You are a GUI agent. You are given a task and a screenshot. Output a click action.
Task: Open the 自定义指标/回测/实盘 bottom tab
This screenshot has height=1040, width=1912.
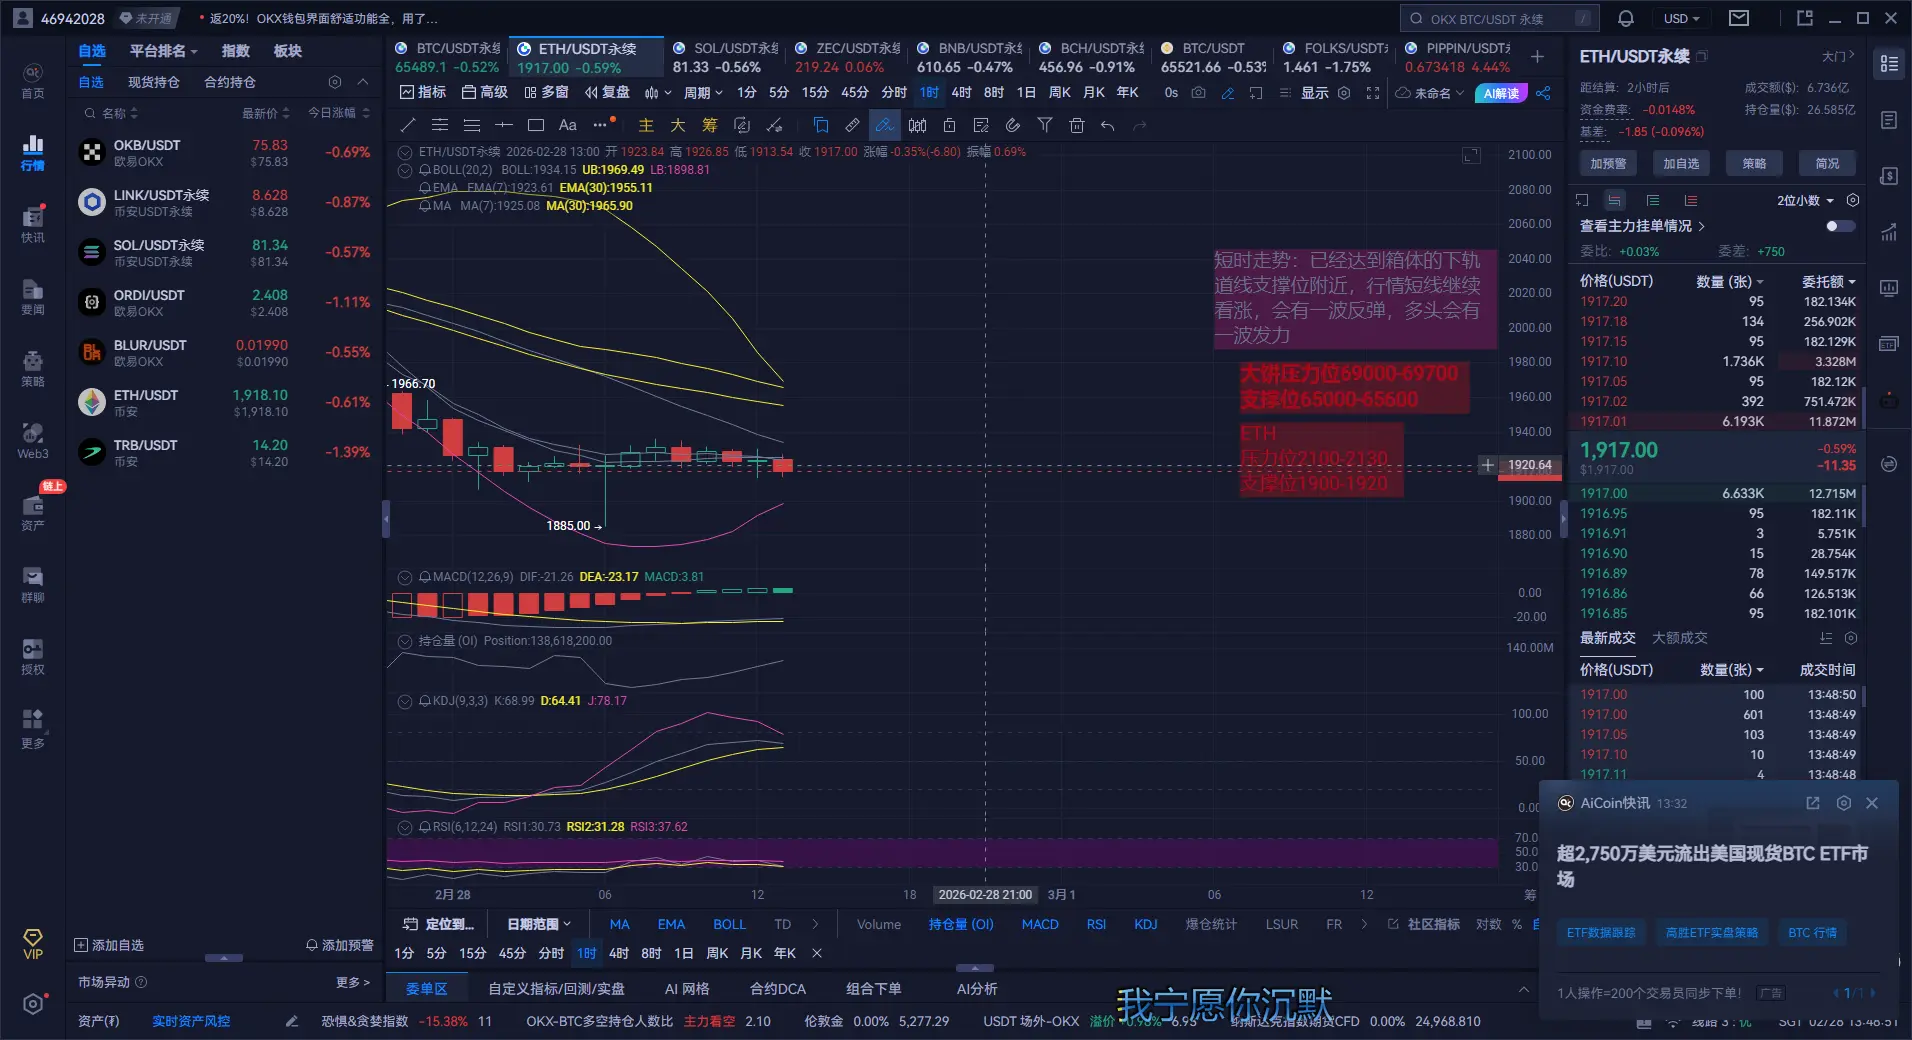(x=556, y=989)
